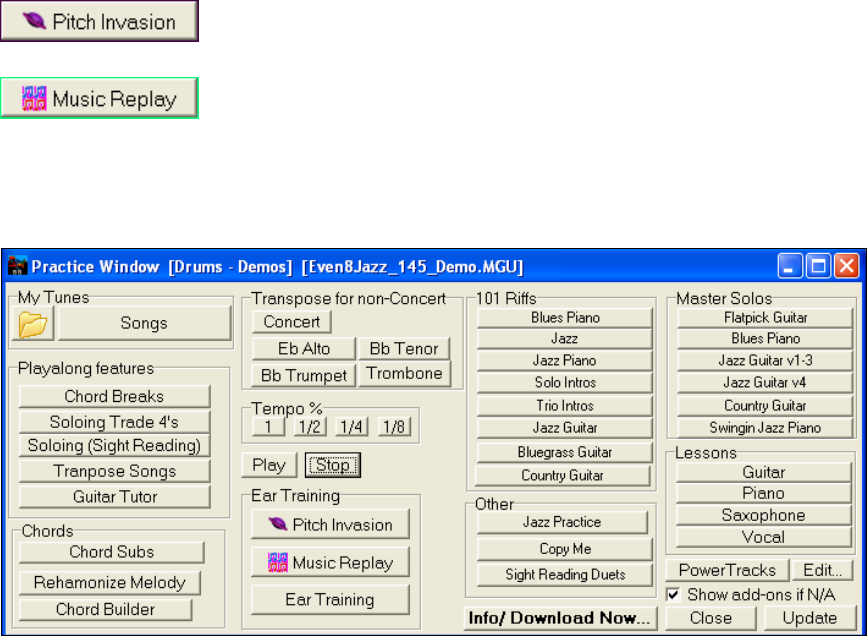Open Piano lessons

point(764,493)
